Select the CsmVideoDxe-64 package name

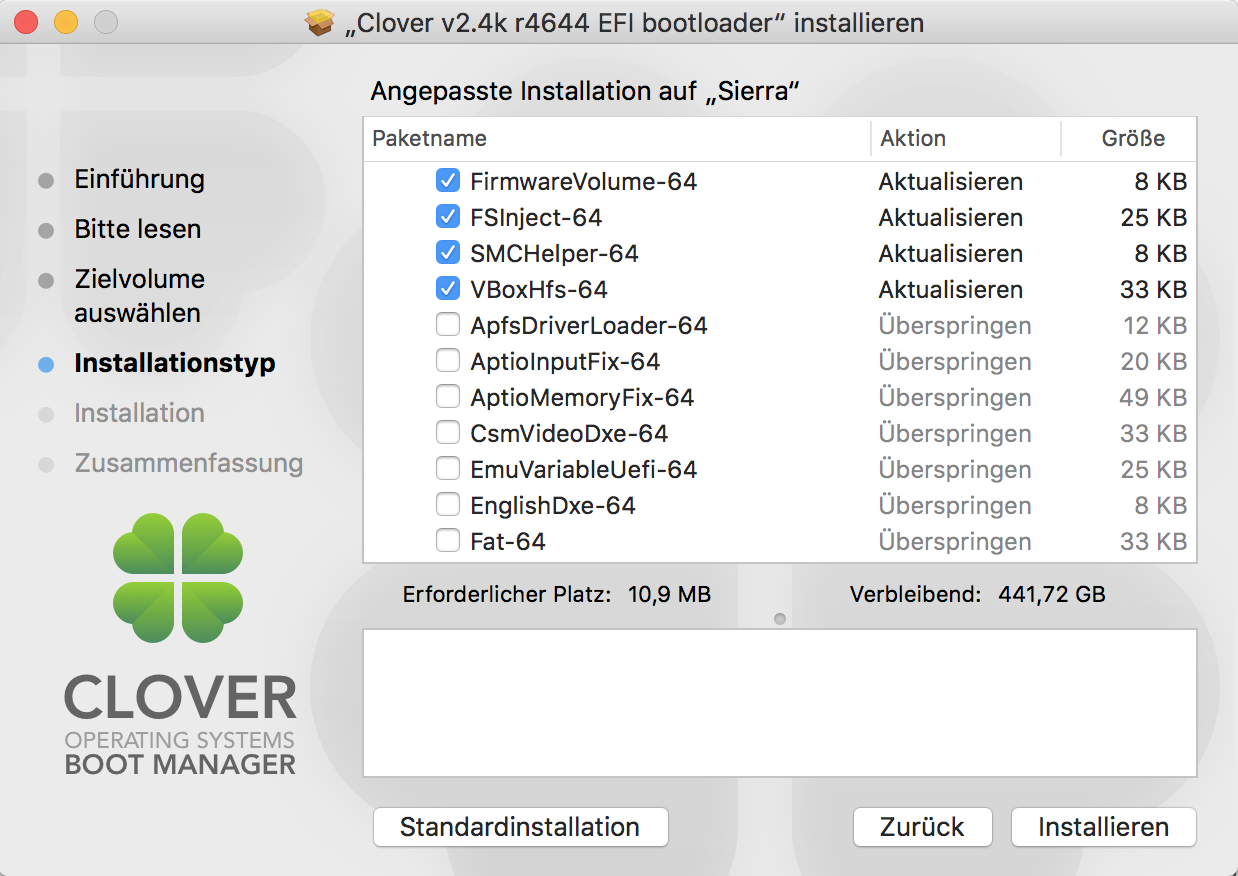coord(569,433)
